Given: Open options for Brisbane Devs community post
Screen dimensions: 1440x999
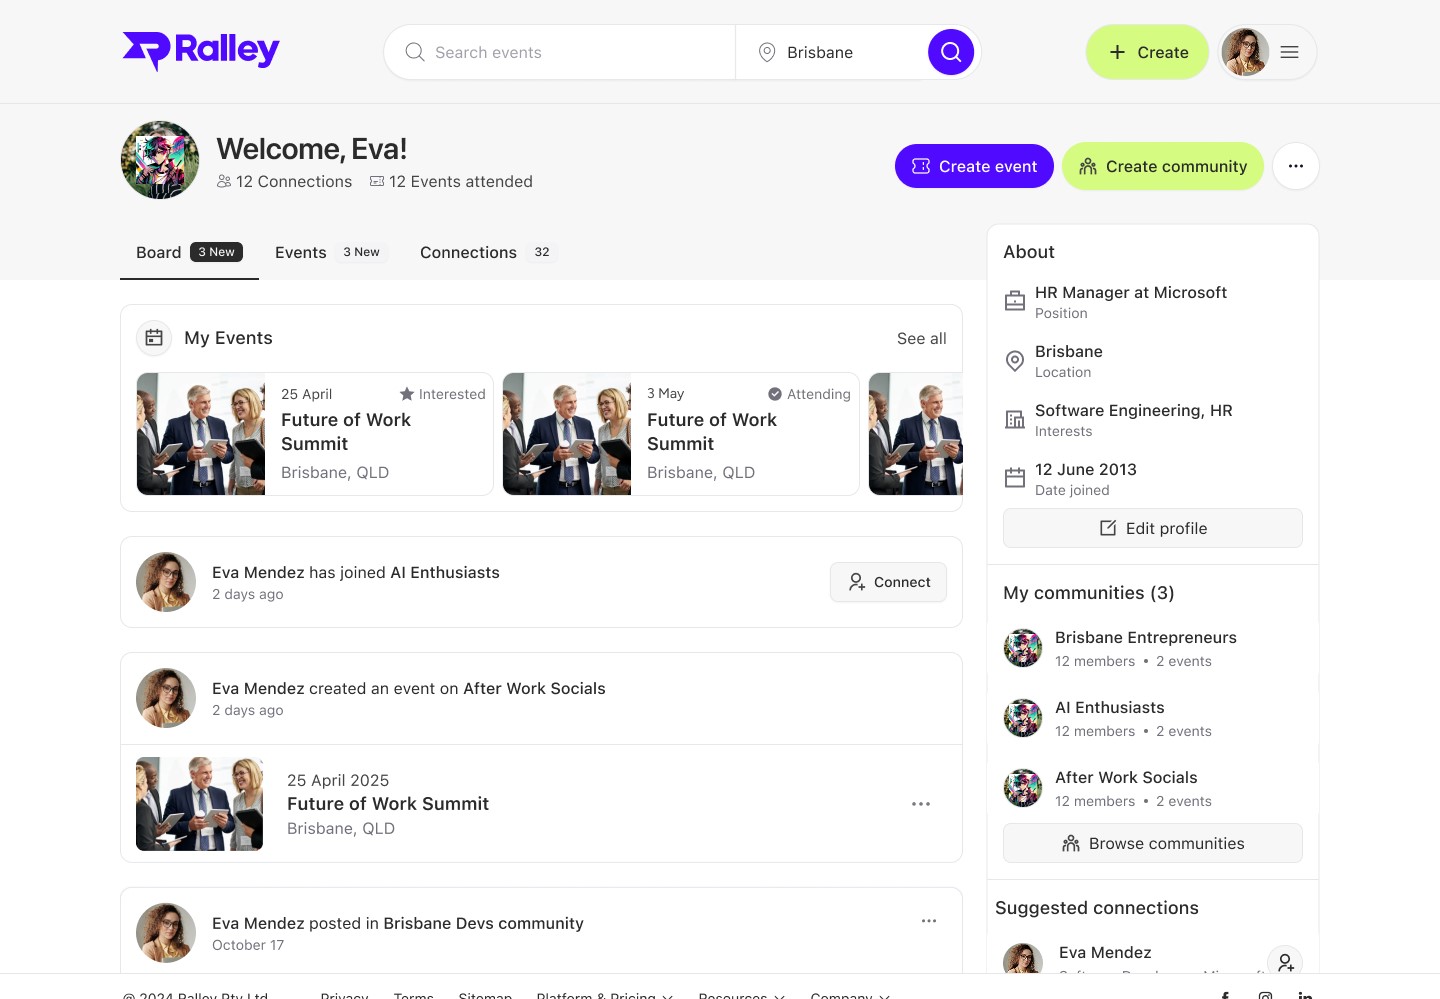Looking at the screenshot, I should [x=929, y=921].
